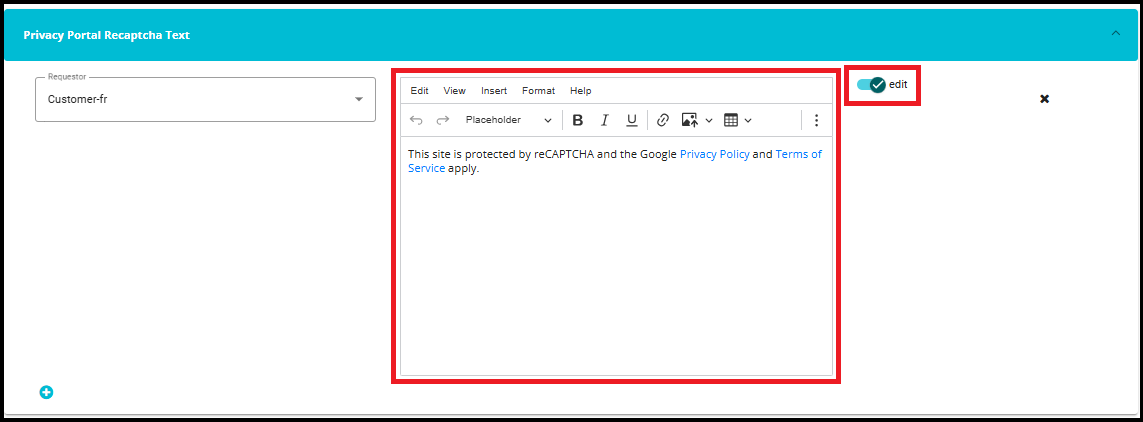Viewport: 1143px width, 422px height.
Task: Collapse the Privacy Portal Recaptcha Text section
Action: (1116, 34)
